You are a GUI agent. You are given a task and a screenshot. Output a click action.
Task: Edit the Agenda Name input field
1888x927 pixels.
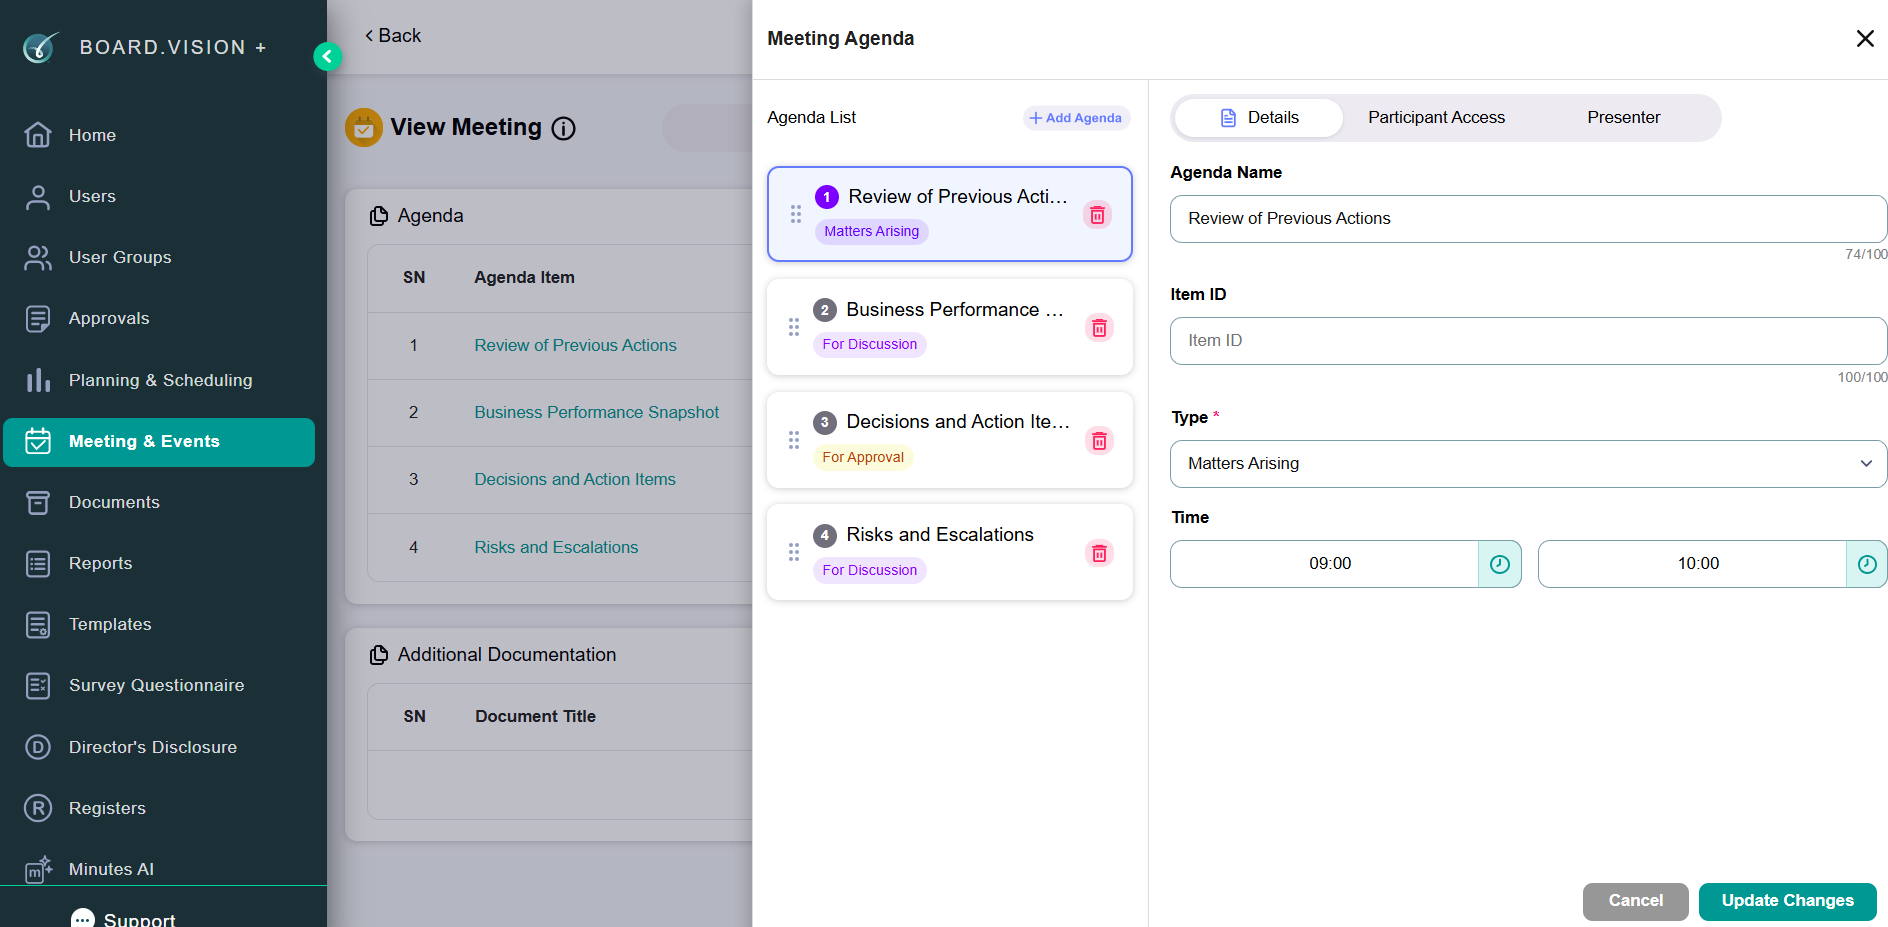pos(1529,219)
